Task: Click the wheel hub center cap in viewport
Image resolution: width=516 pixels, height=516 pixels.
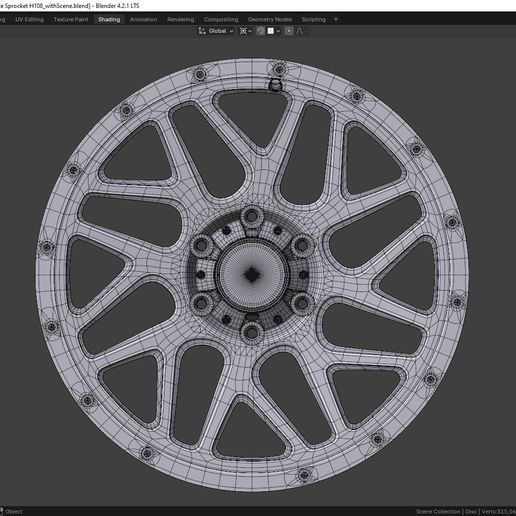Action: [x=252, y=275]
